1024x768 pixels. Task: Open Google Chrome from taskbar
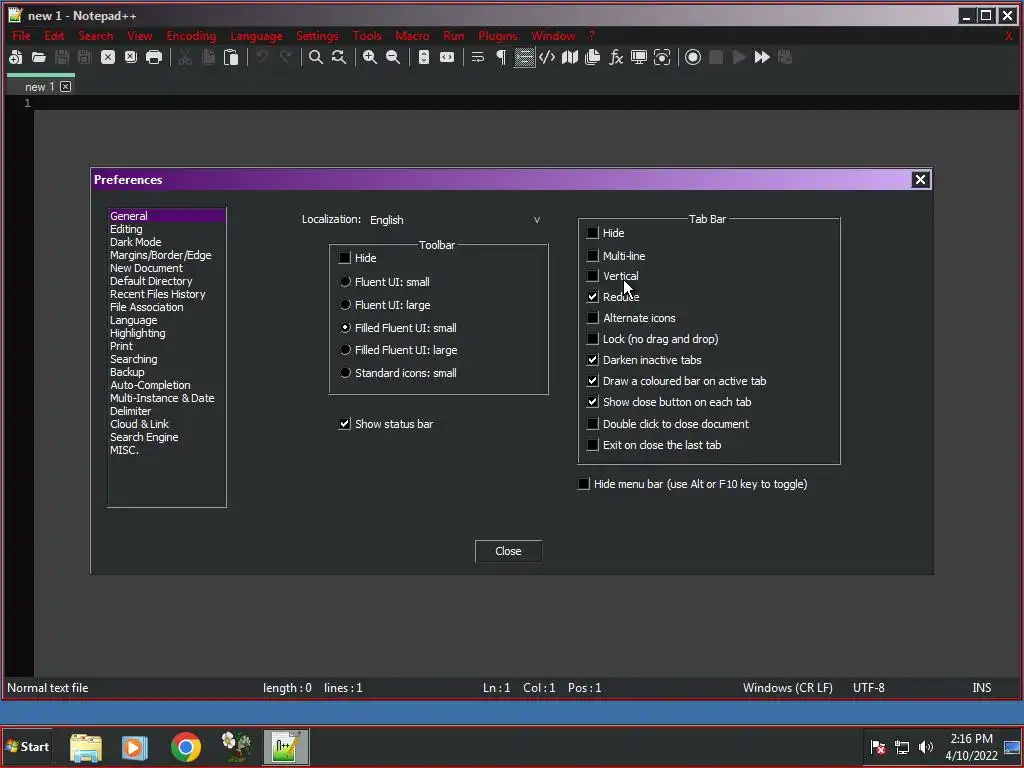(x=185, y=747)
